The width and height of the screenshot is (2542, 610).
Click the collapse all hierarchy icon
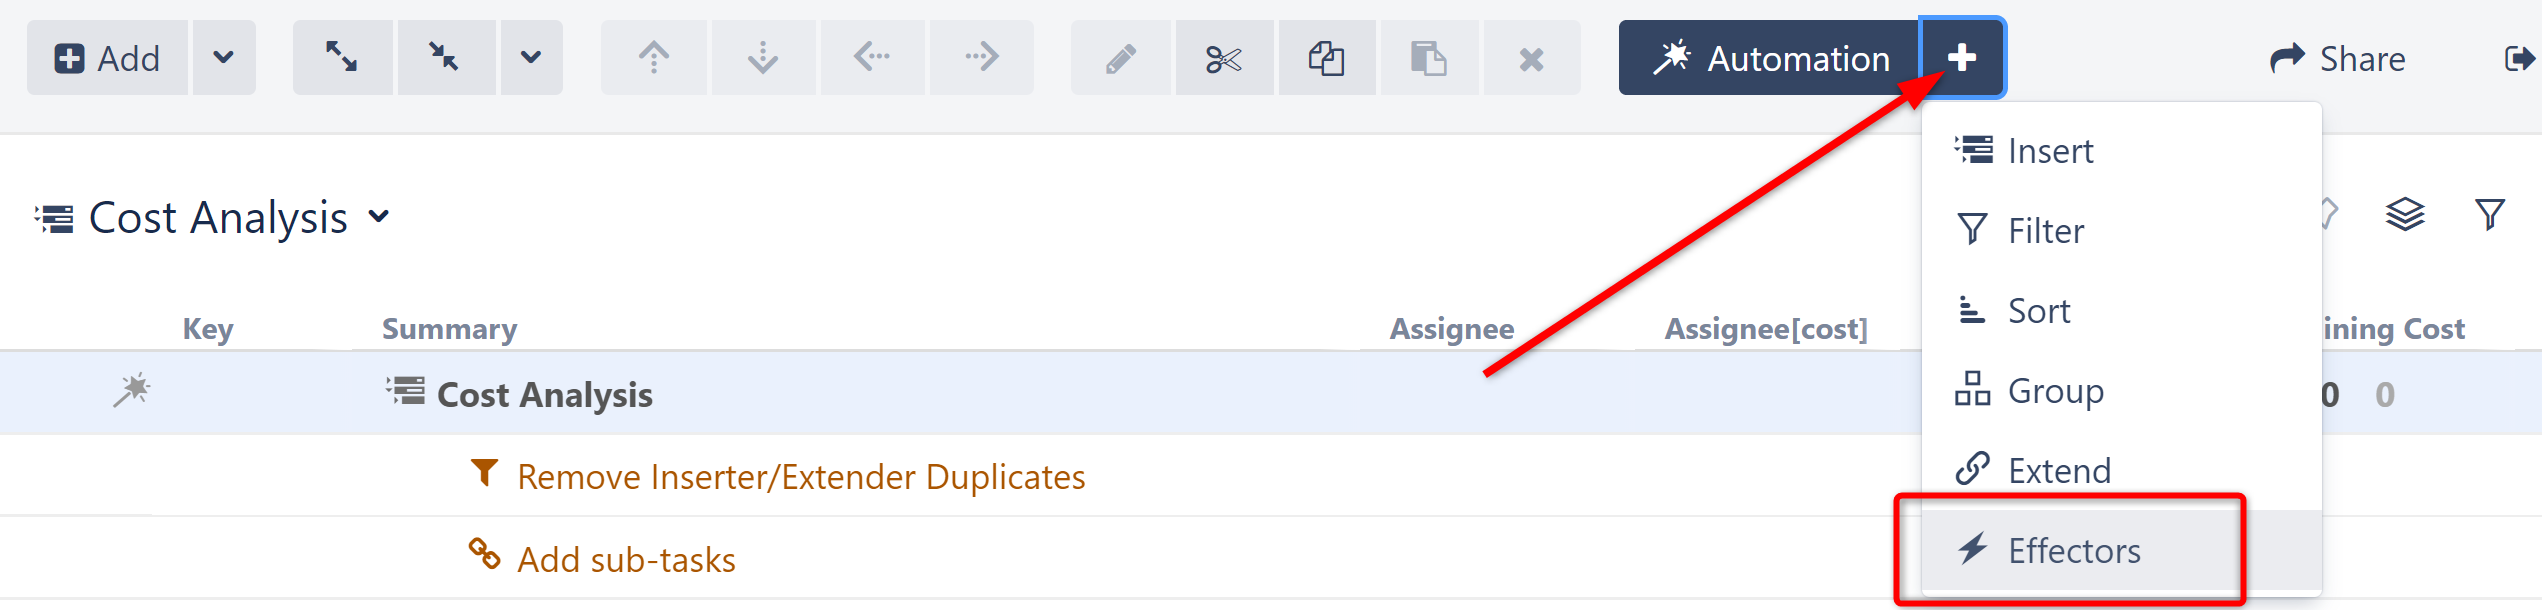445,58
